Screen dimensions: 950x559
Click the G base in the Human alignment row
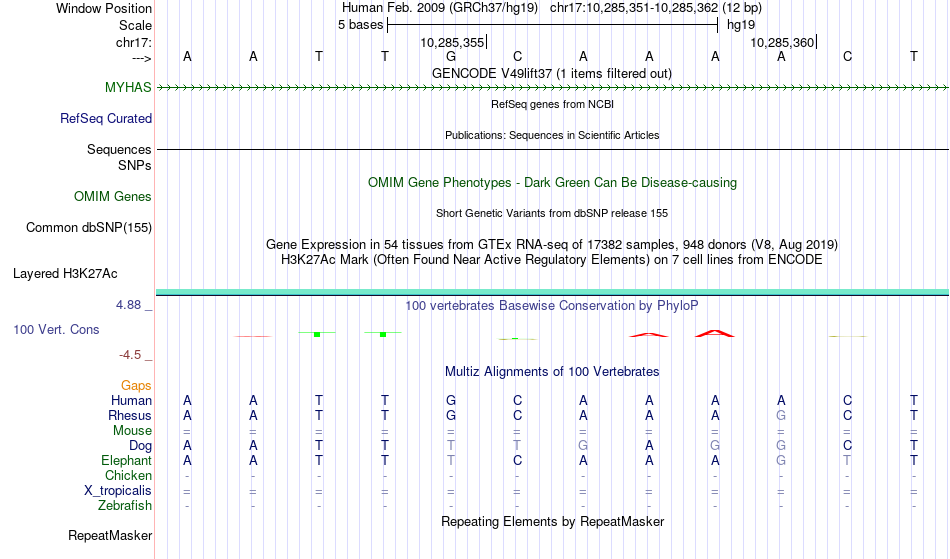(x=451, y=400)
